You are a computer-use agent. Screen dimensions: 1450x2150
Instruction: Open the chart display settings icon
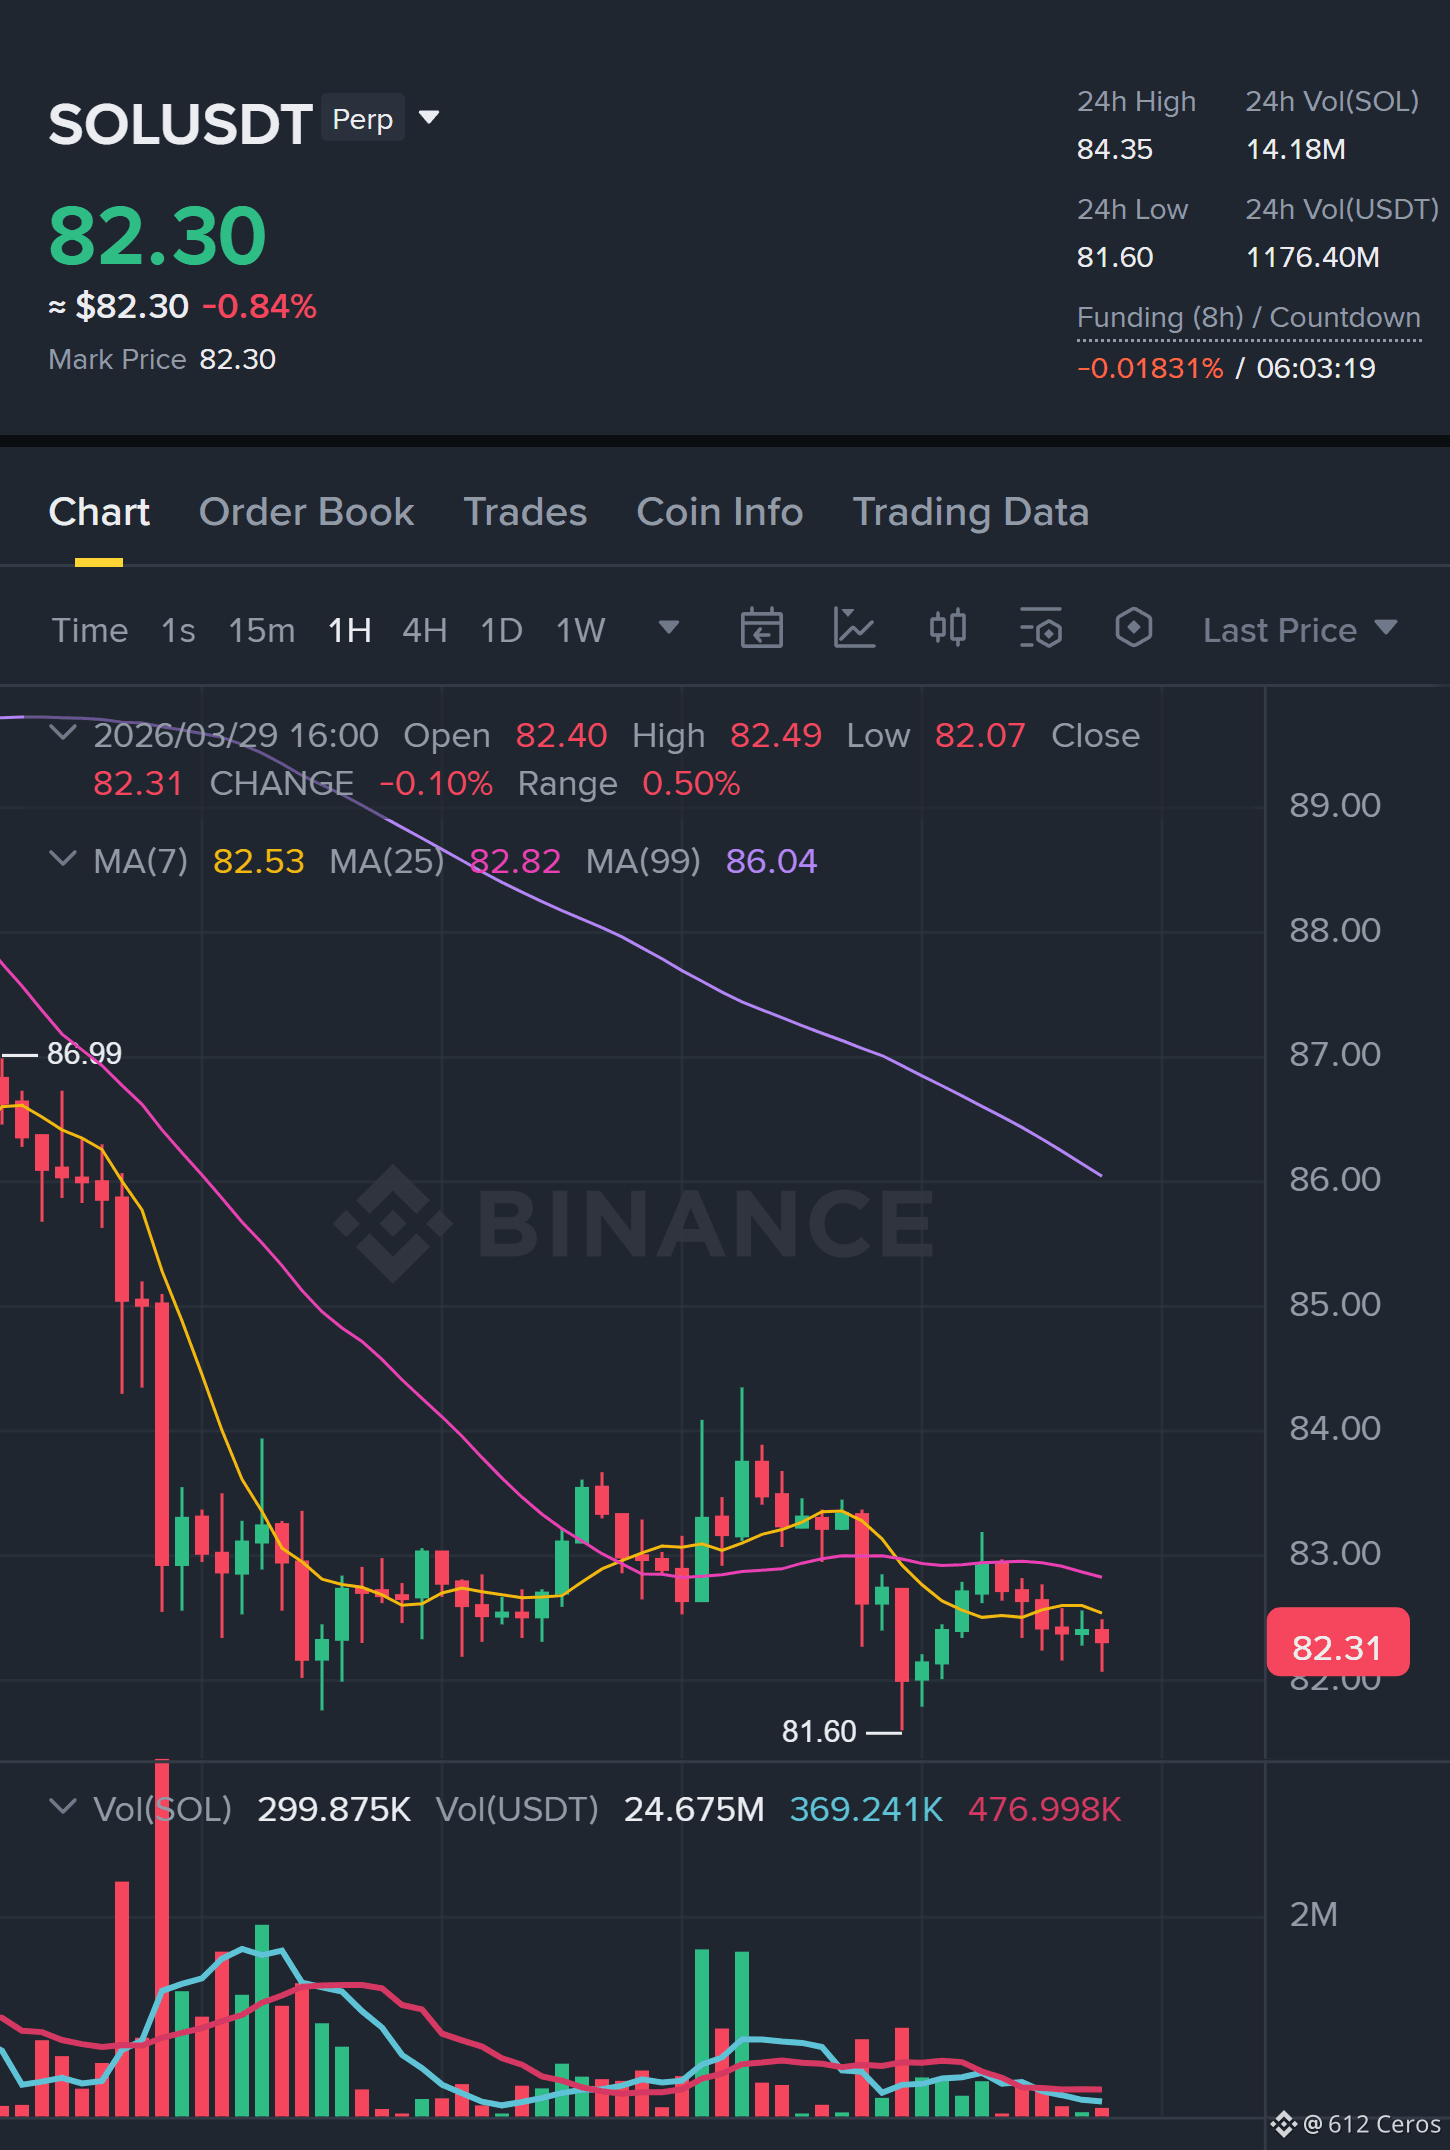1040,629
